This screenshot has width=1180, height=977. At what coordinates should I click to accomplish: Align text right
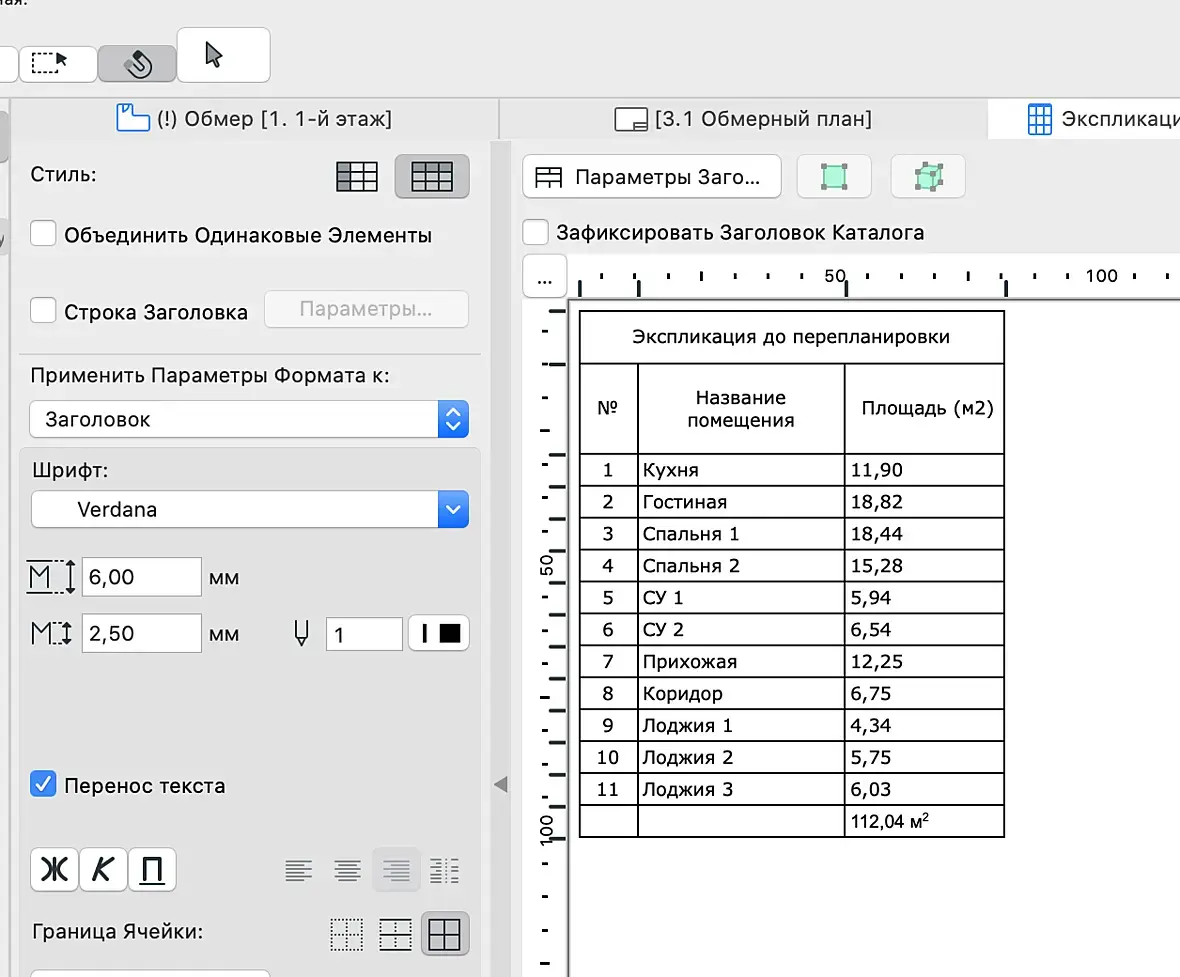(x=396, y=871)
